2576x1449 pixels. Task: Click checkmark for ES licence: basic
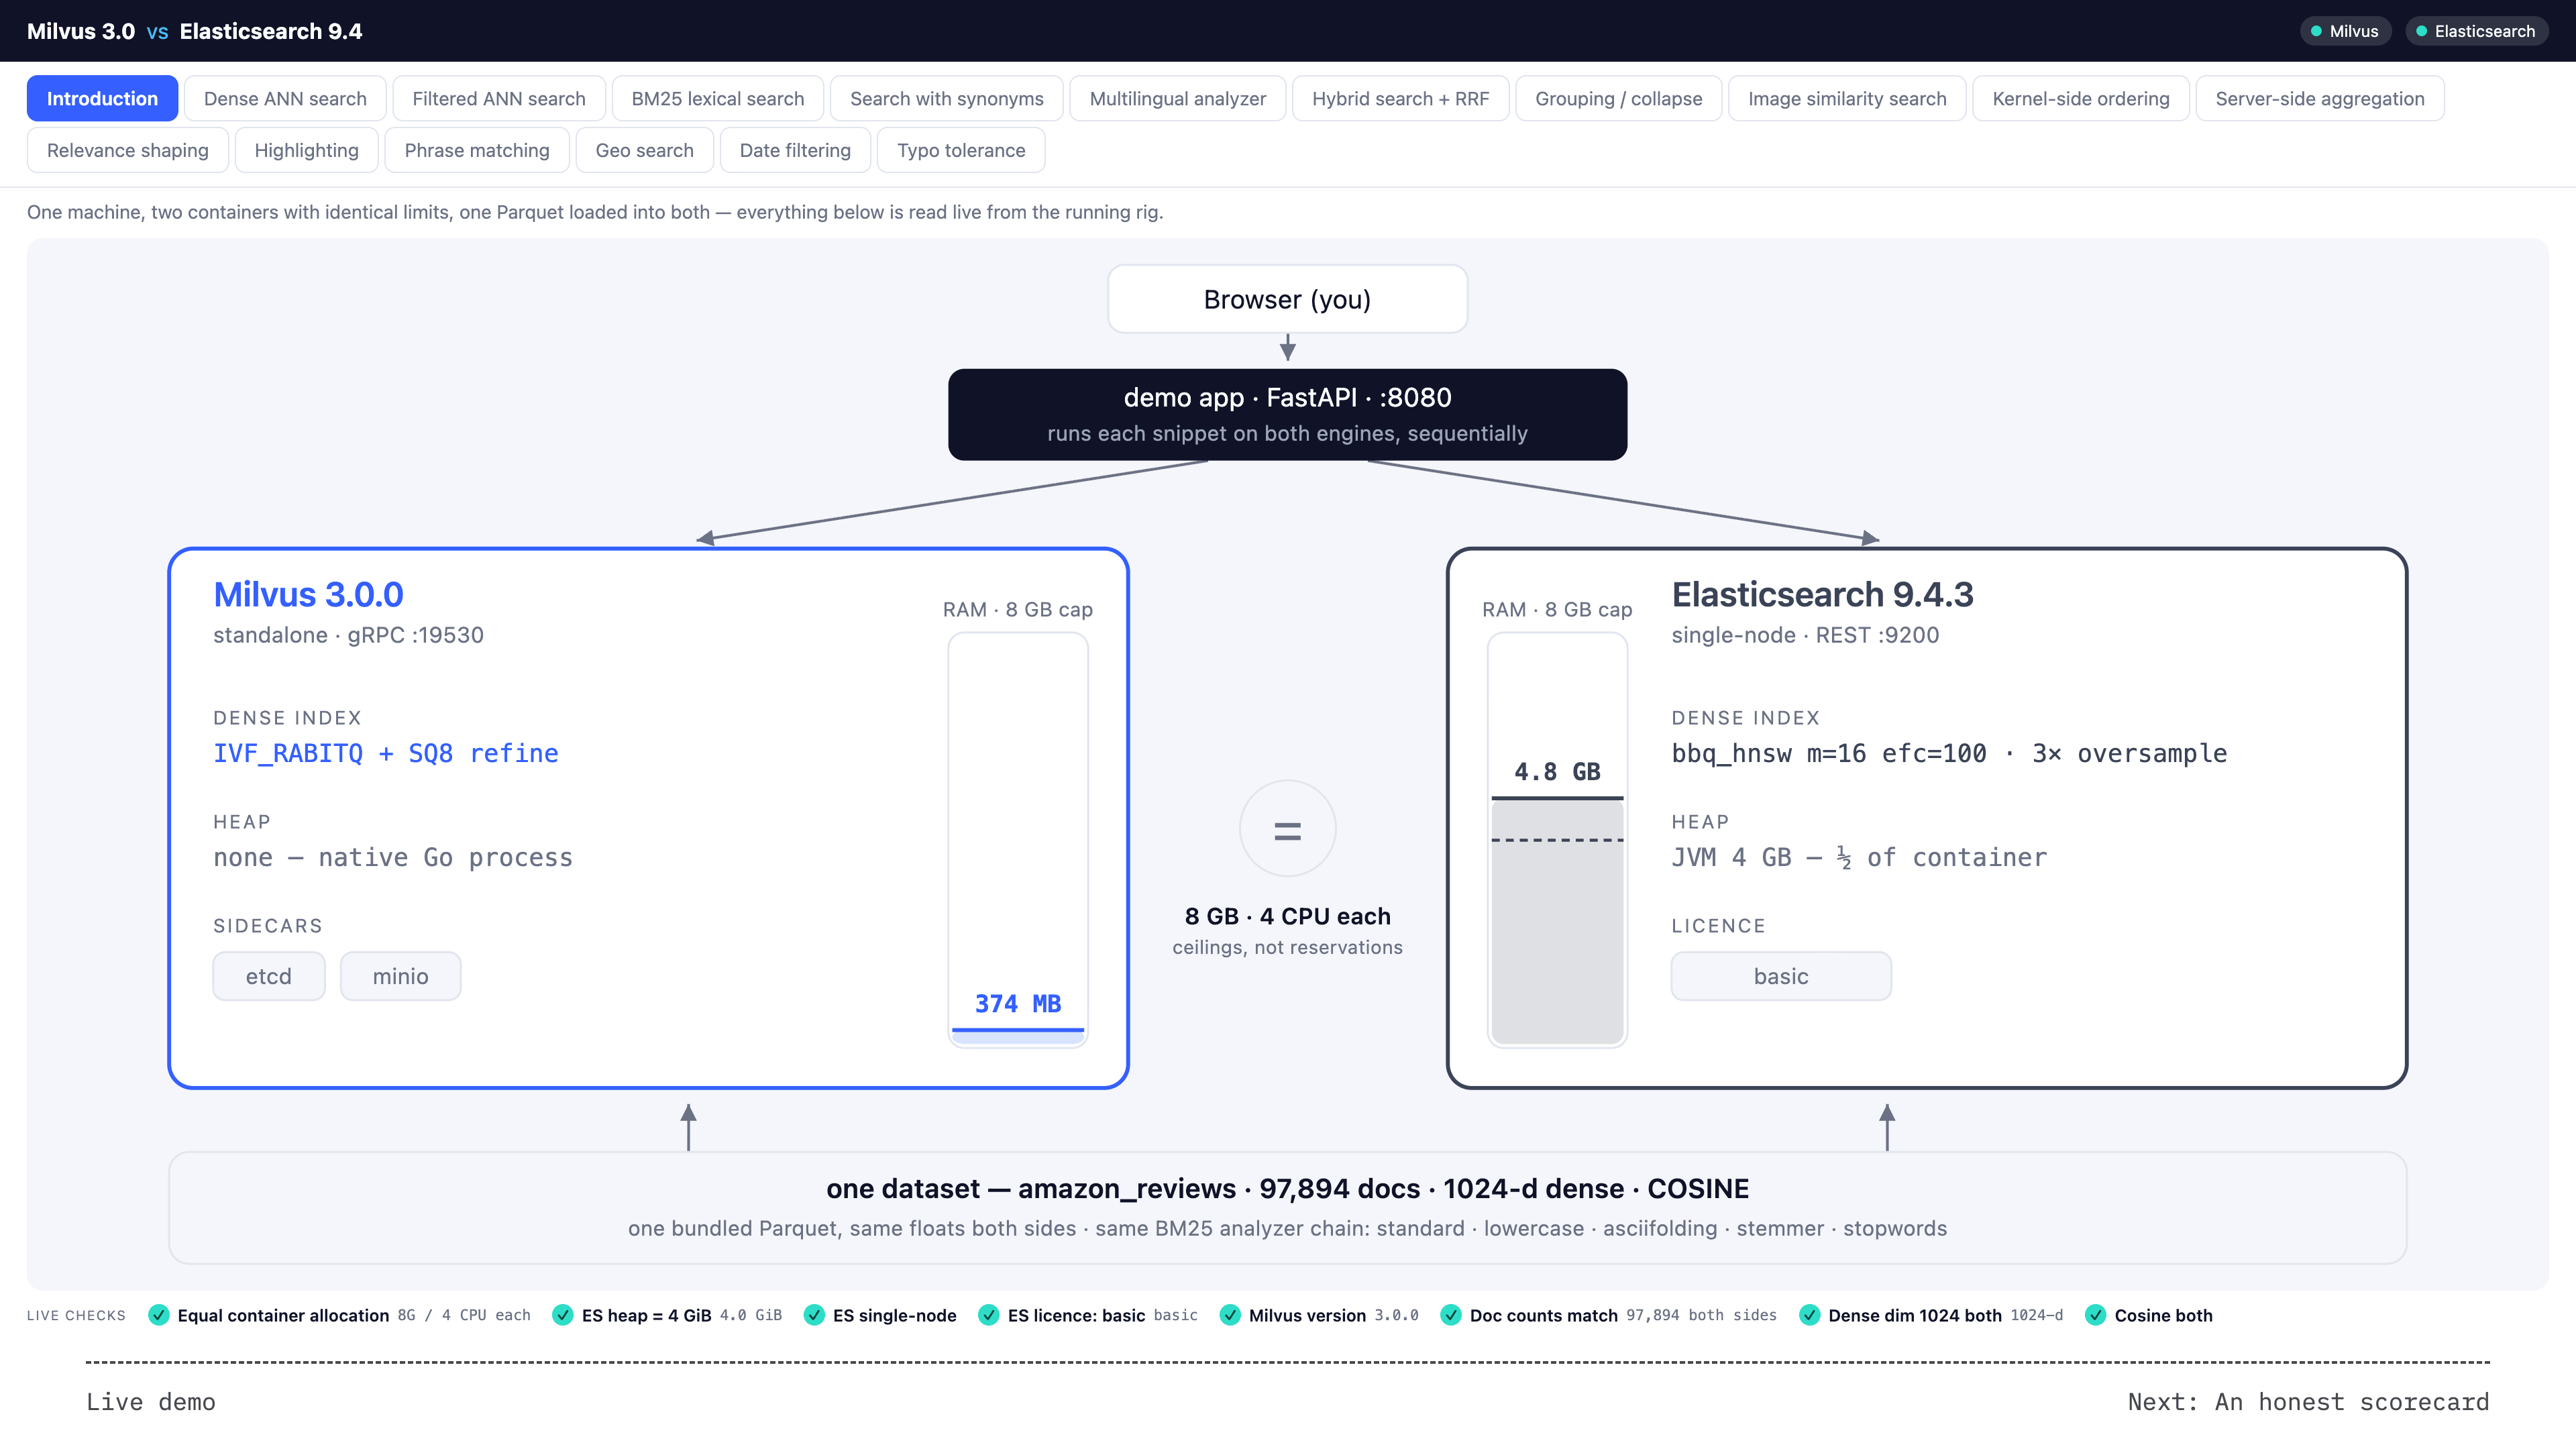(989, 1315)
